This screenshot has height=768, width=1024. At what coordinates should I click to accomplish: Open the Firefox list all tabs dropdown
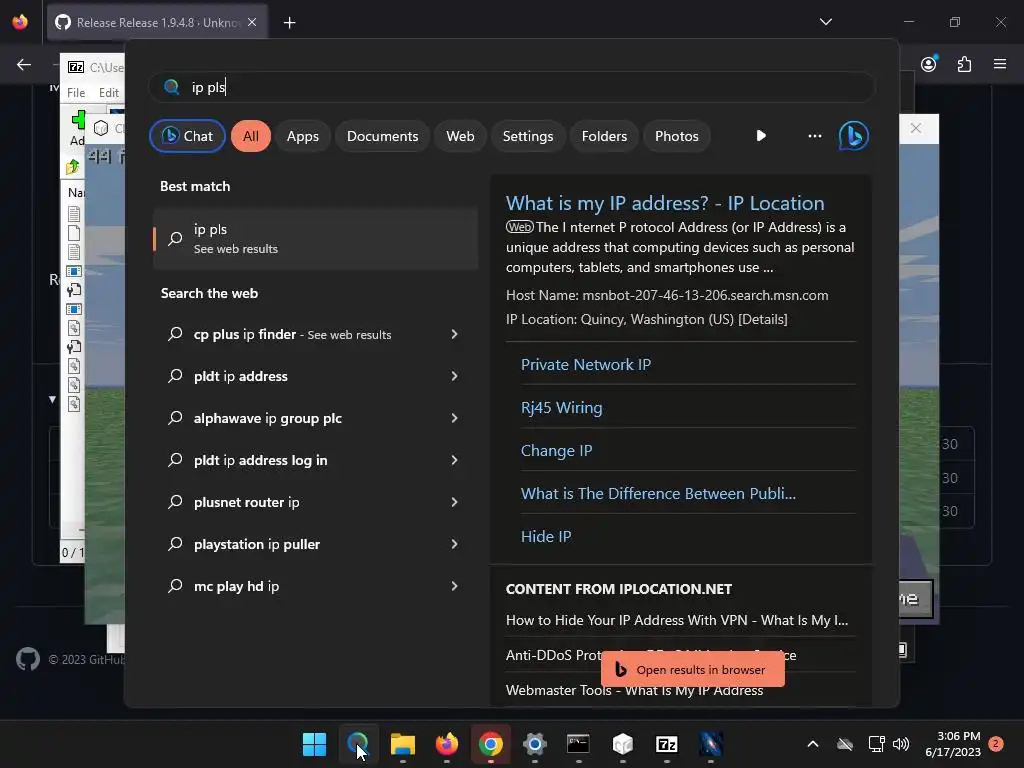click(826, 22)
